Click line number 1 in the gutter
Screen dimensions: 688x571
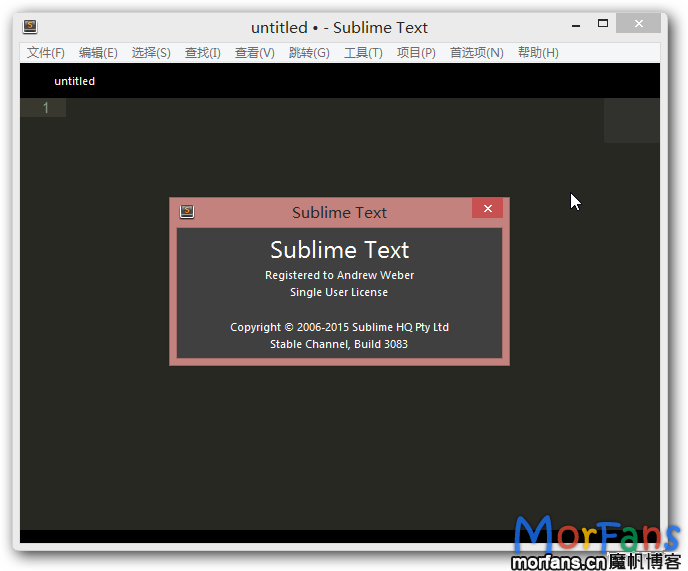(45, 108)
